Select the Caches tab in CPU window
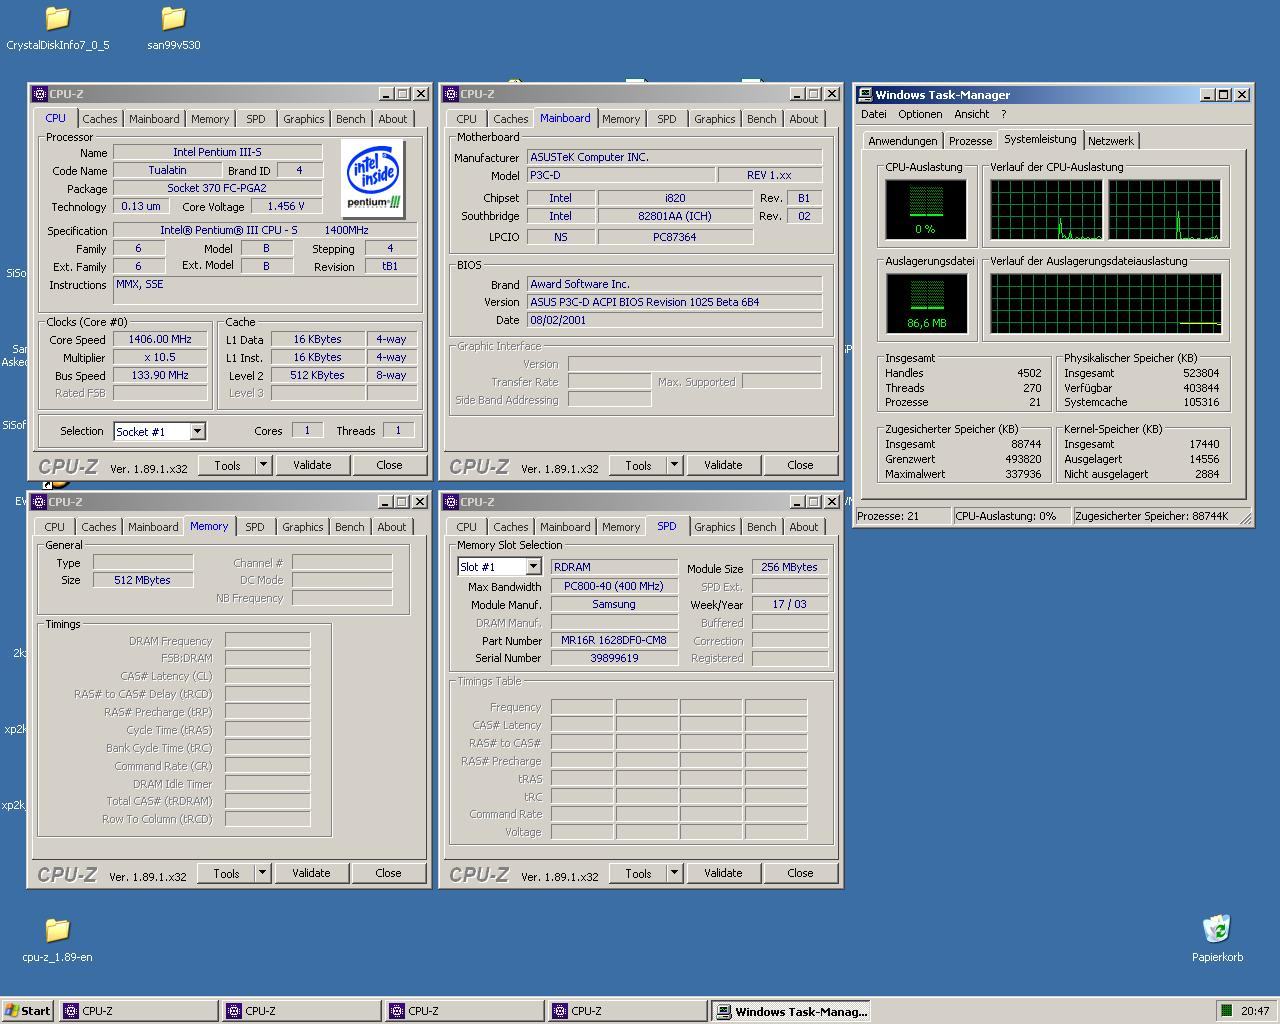Viewport: 1280px width, 1024px height. pyautogui.click(x=99, y=119)
